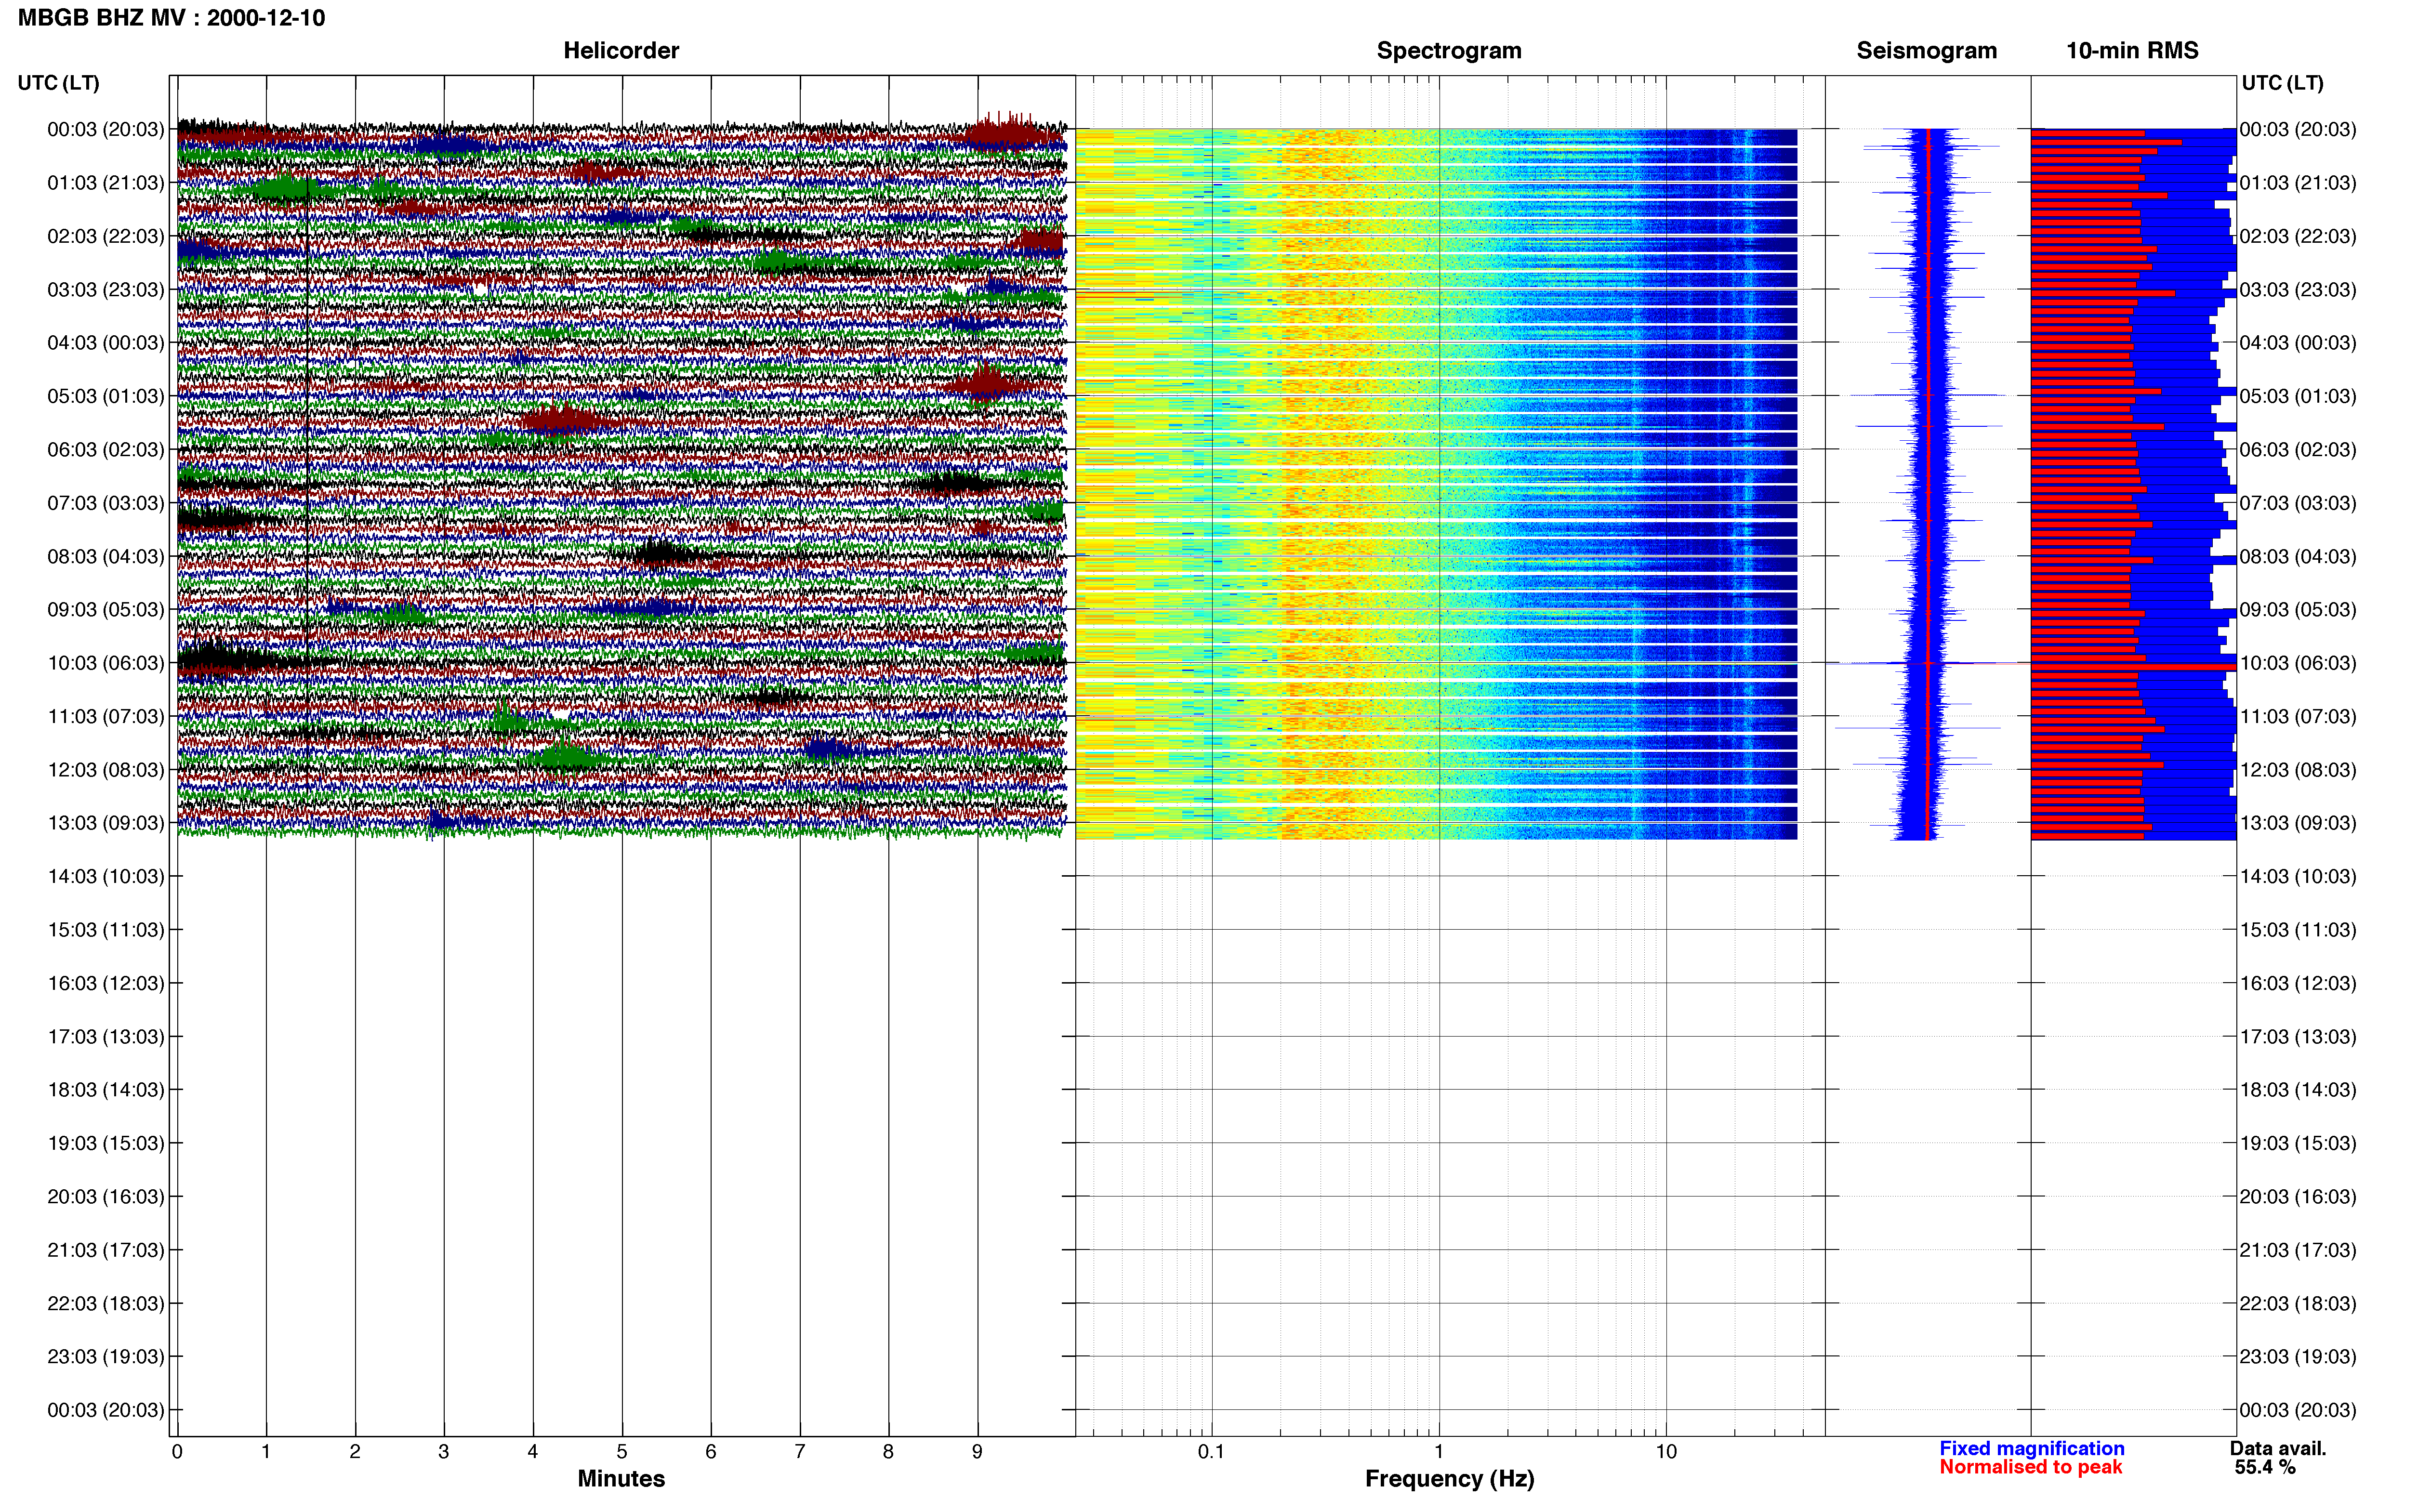
Task: Click the 1 tick on the frequency axis
Action: (x=1439, y=1451)
